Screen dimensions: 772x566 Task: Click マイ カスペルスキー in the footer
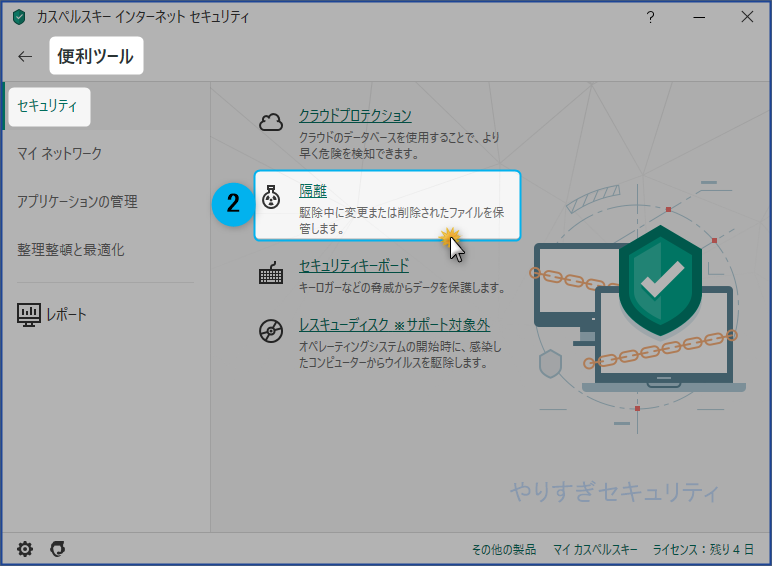coord(595,549)
